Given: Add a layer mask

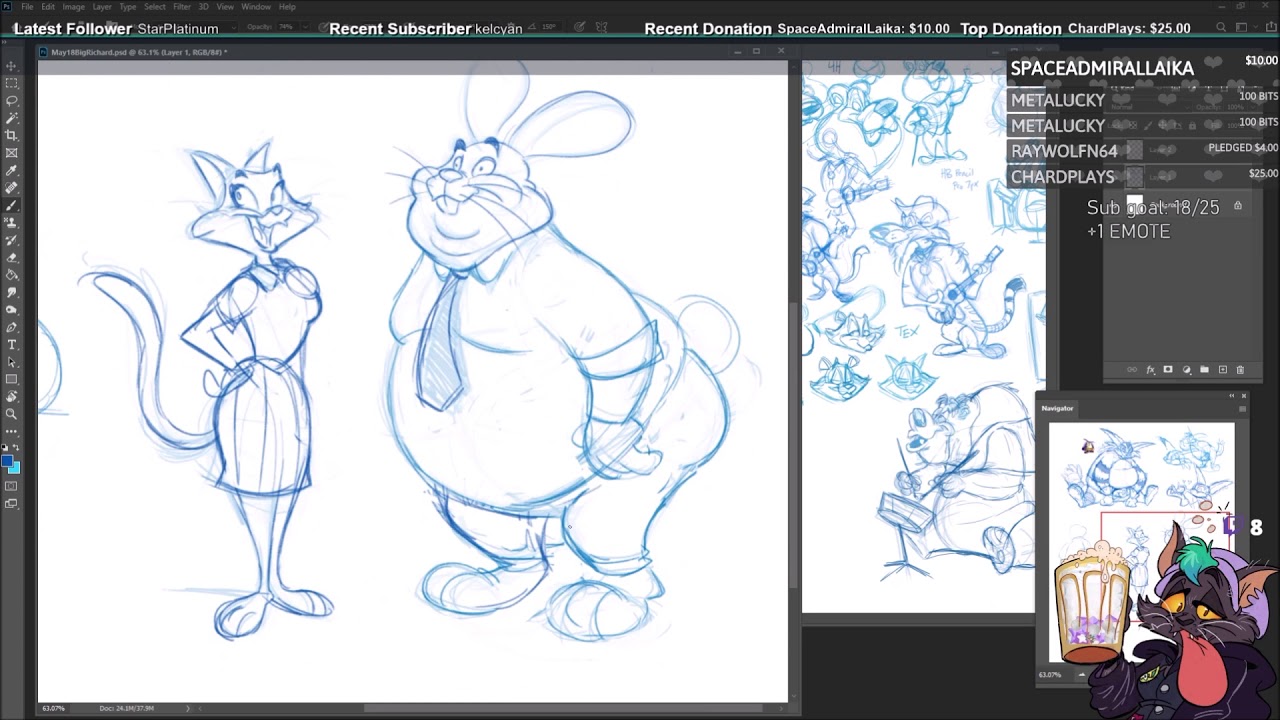Looking at the screenshot, I should click(1168, 370).
